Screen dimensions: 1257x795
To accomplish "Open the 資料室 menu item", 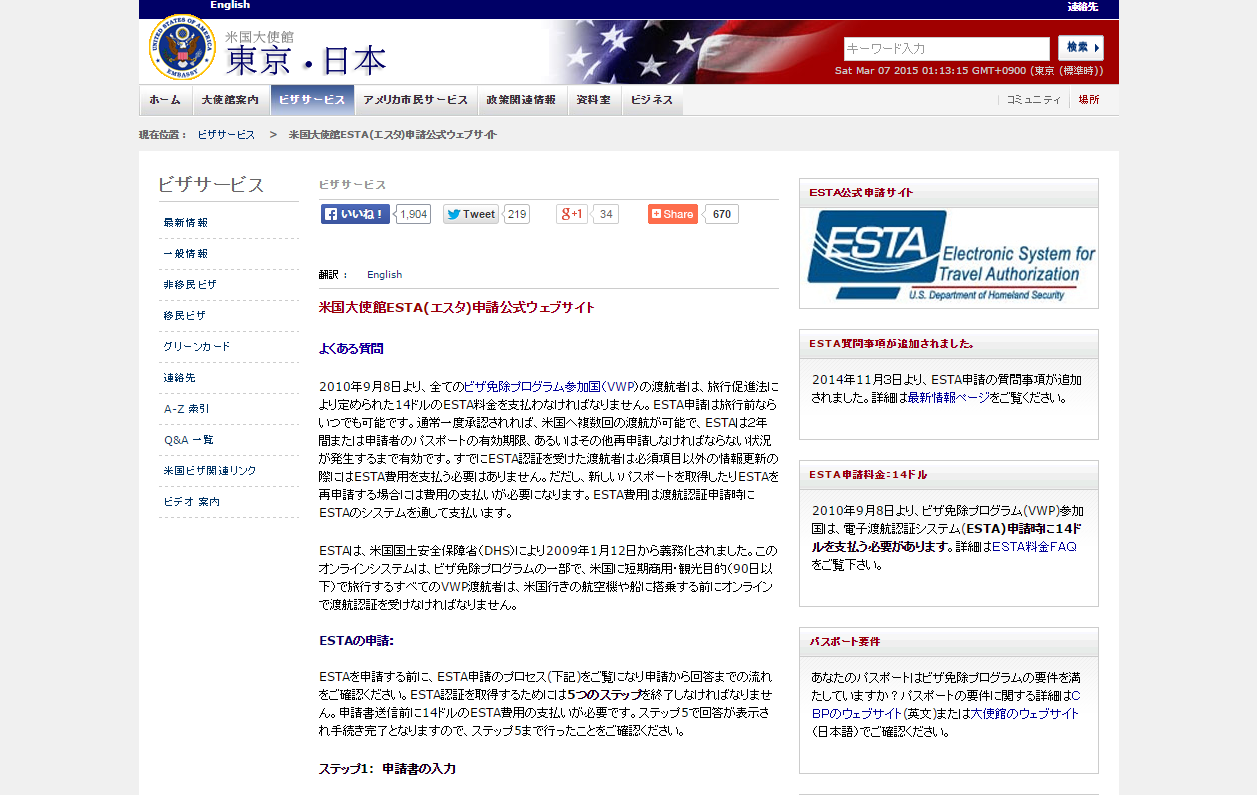I will click(x=593, y=99).
